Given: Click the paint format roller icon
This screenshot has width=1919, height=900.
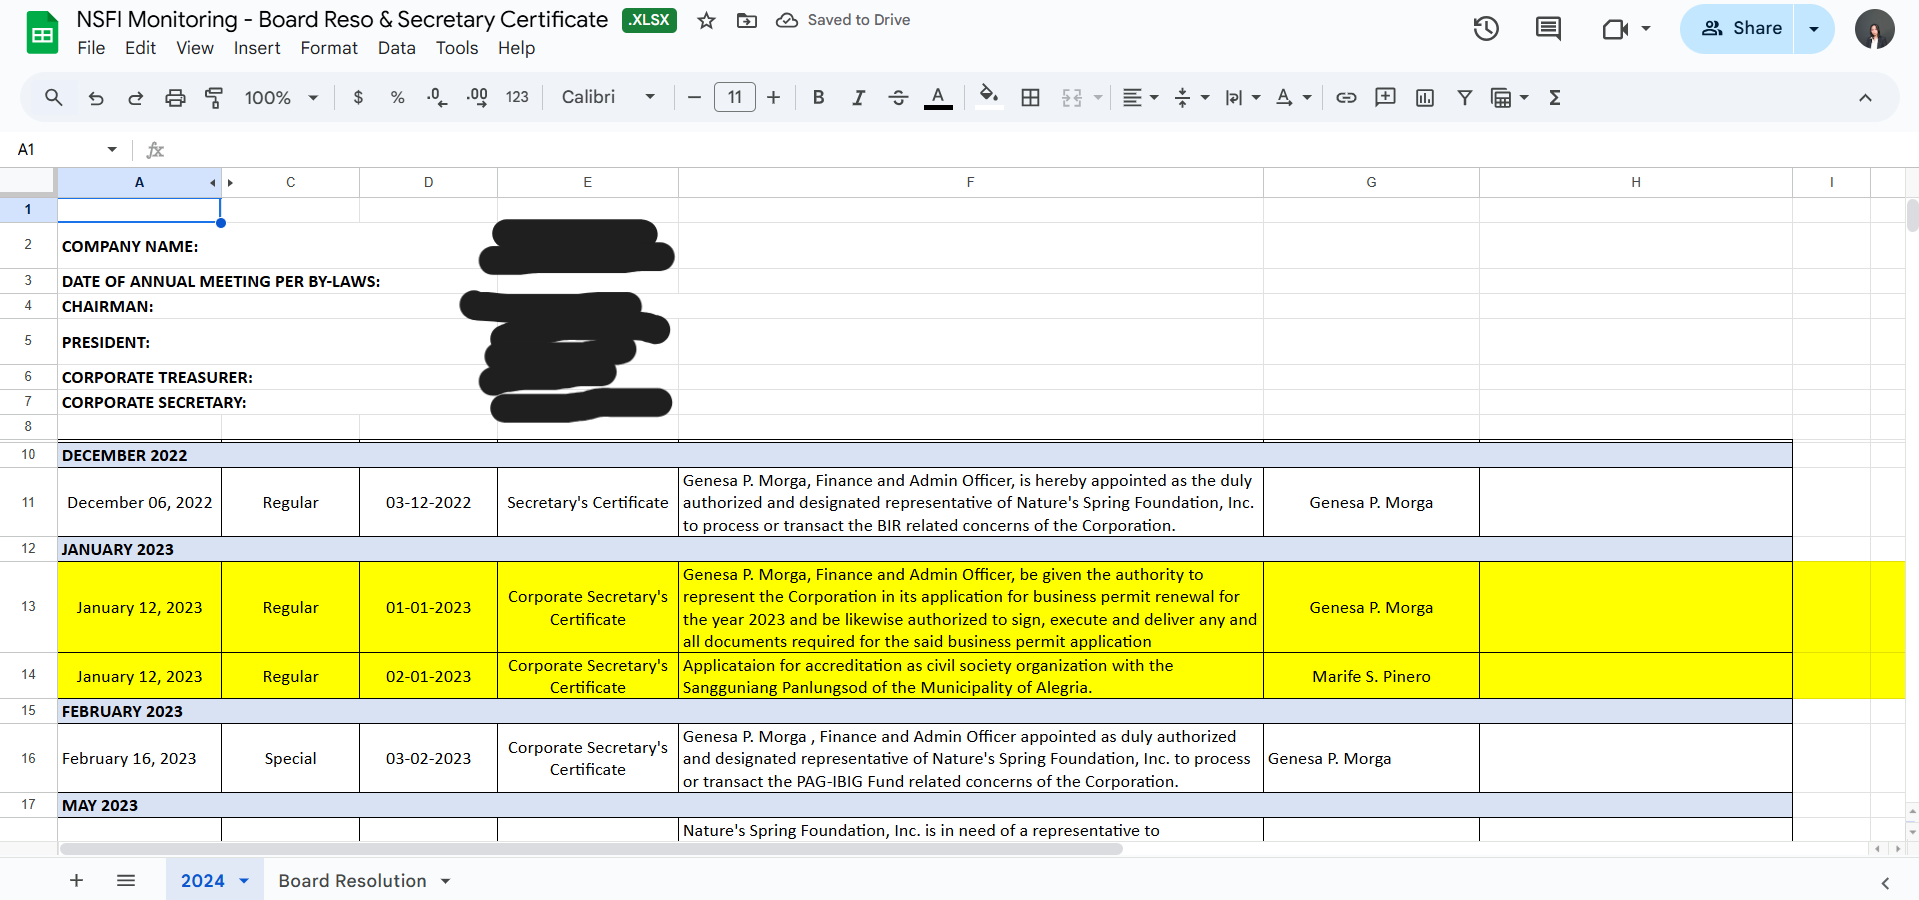Looking at the screenshot, I should tap(214, 97).
